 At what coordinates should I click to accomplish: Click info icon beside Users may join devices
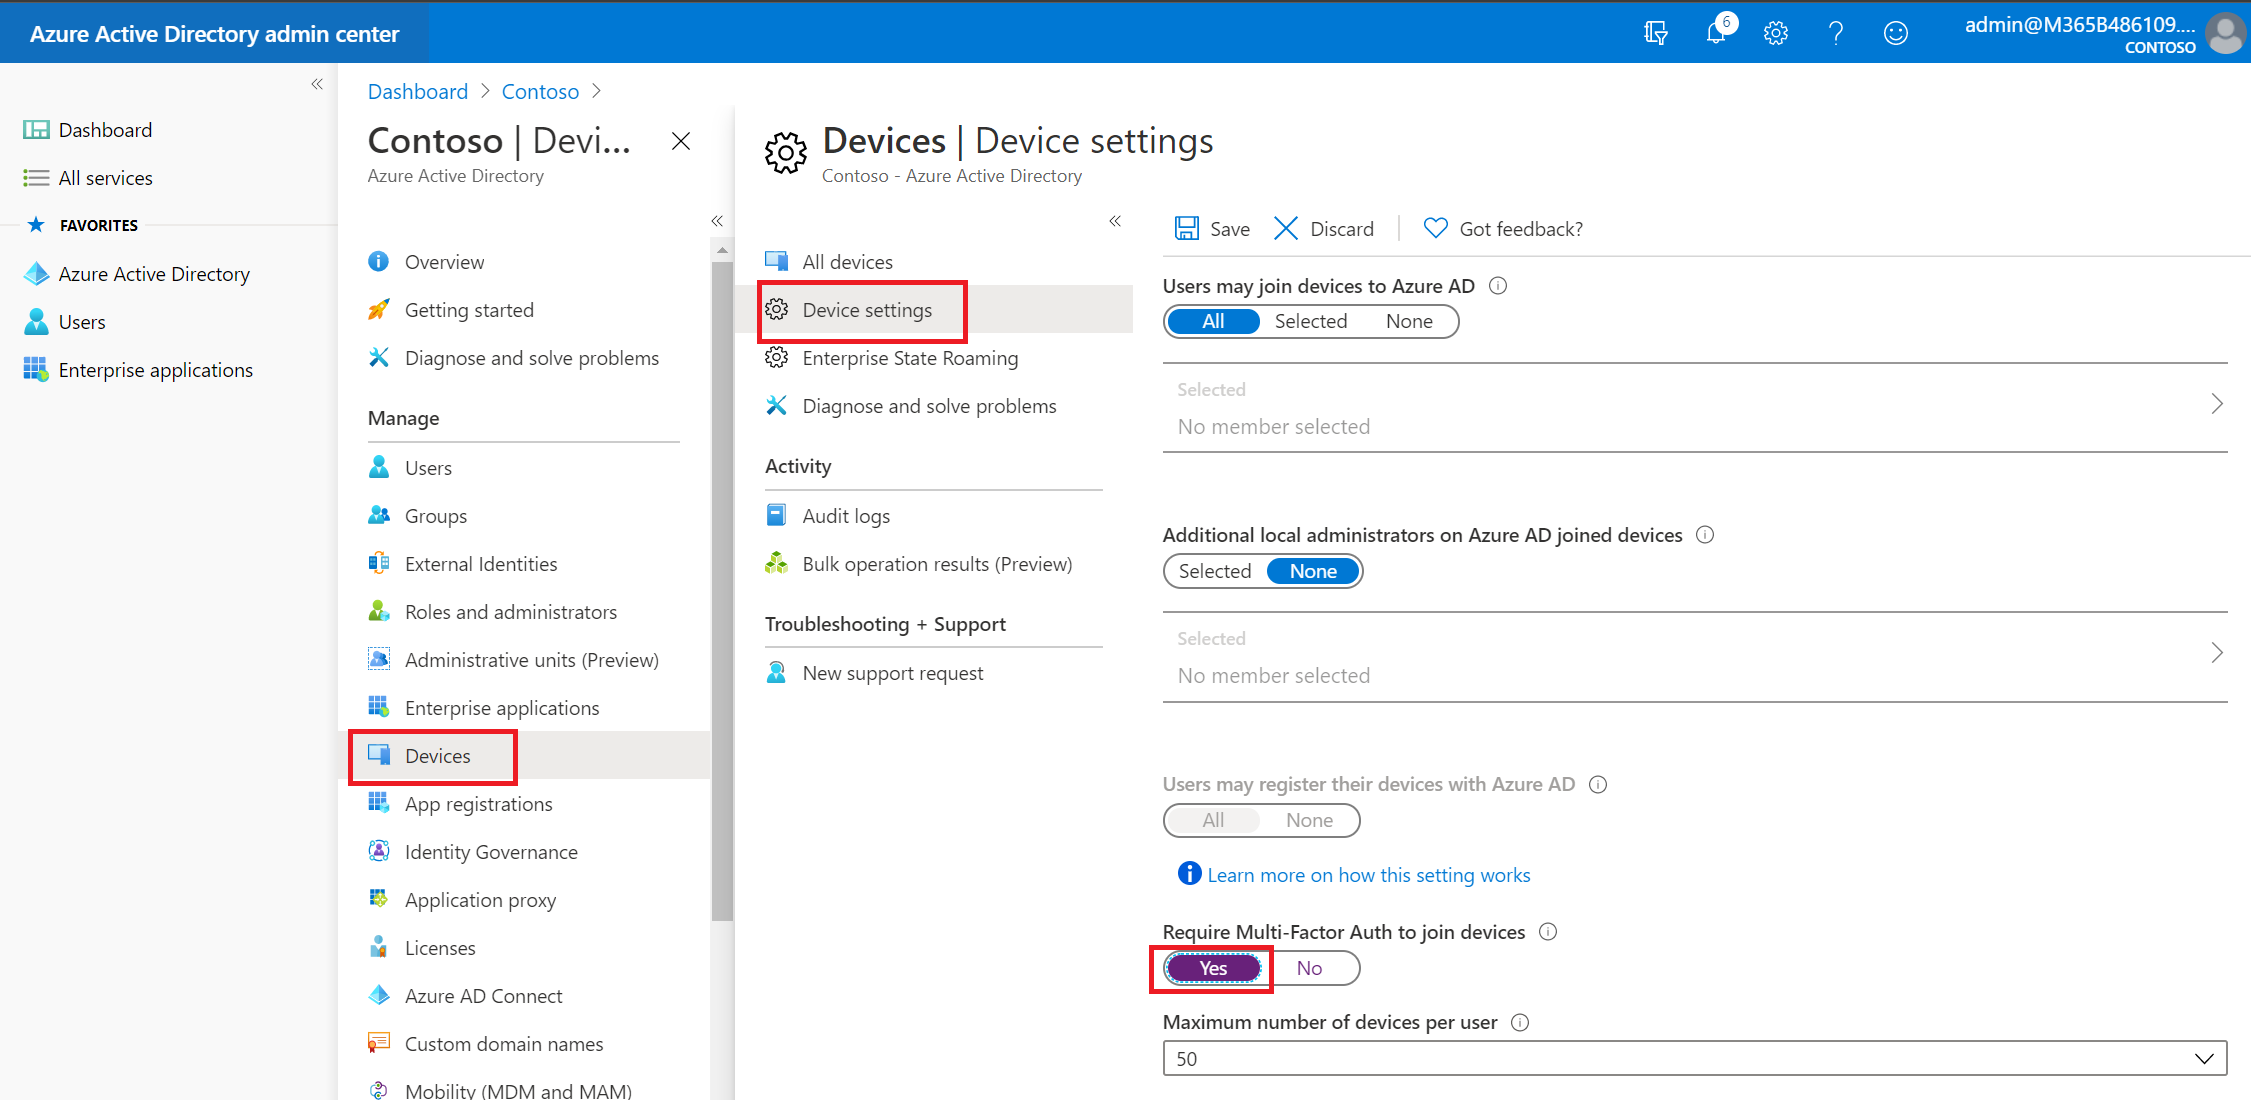click(x=1498, y=286)
